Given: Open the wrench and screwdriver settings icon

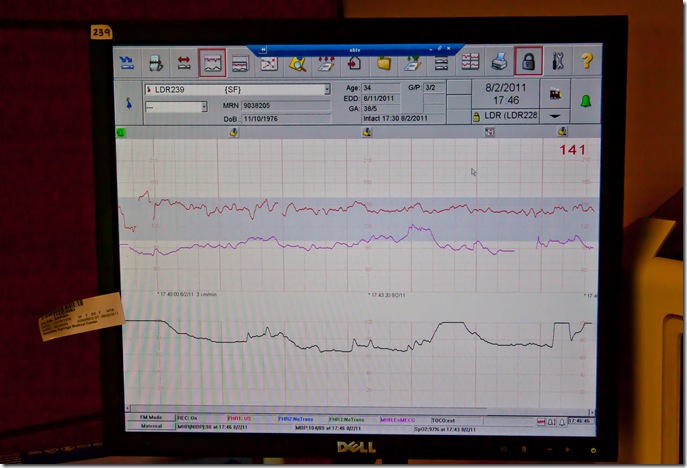Looking at the screenshot, I should pyautogui.click(x=558, y=60).
